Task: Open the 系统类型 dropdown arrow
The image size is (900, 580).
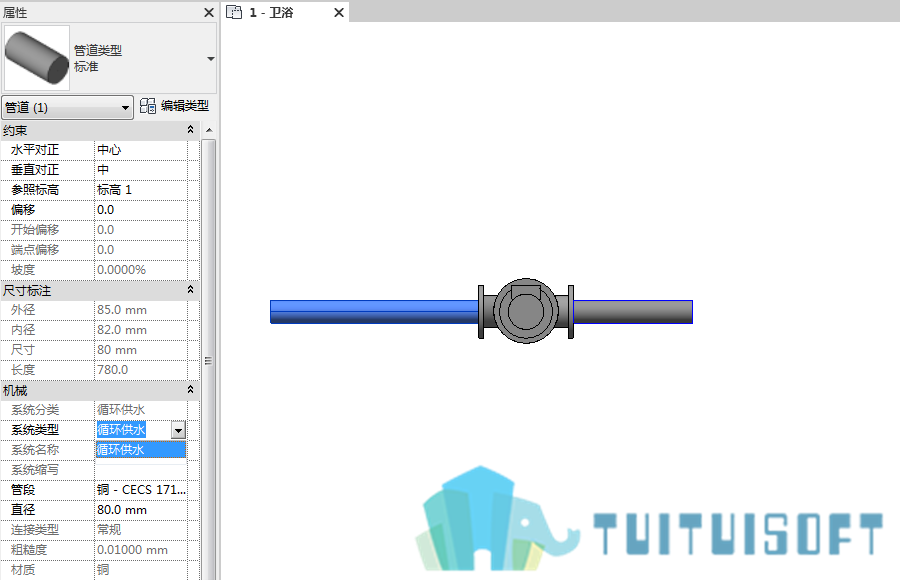Action: (x=179, y=430)
